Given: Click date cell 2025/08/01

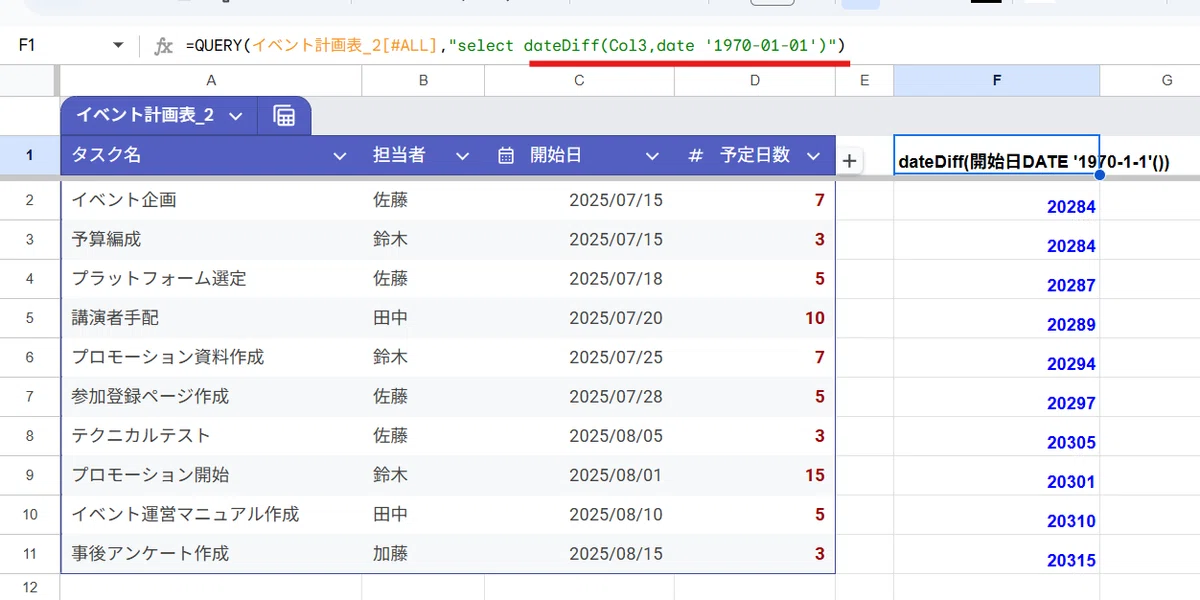Looking at the screenshot, I should 579,475.
